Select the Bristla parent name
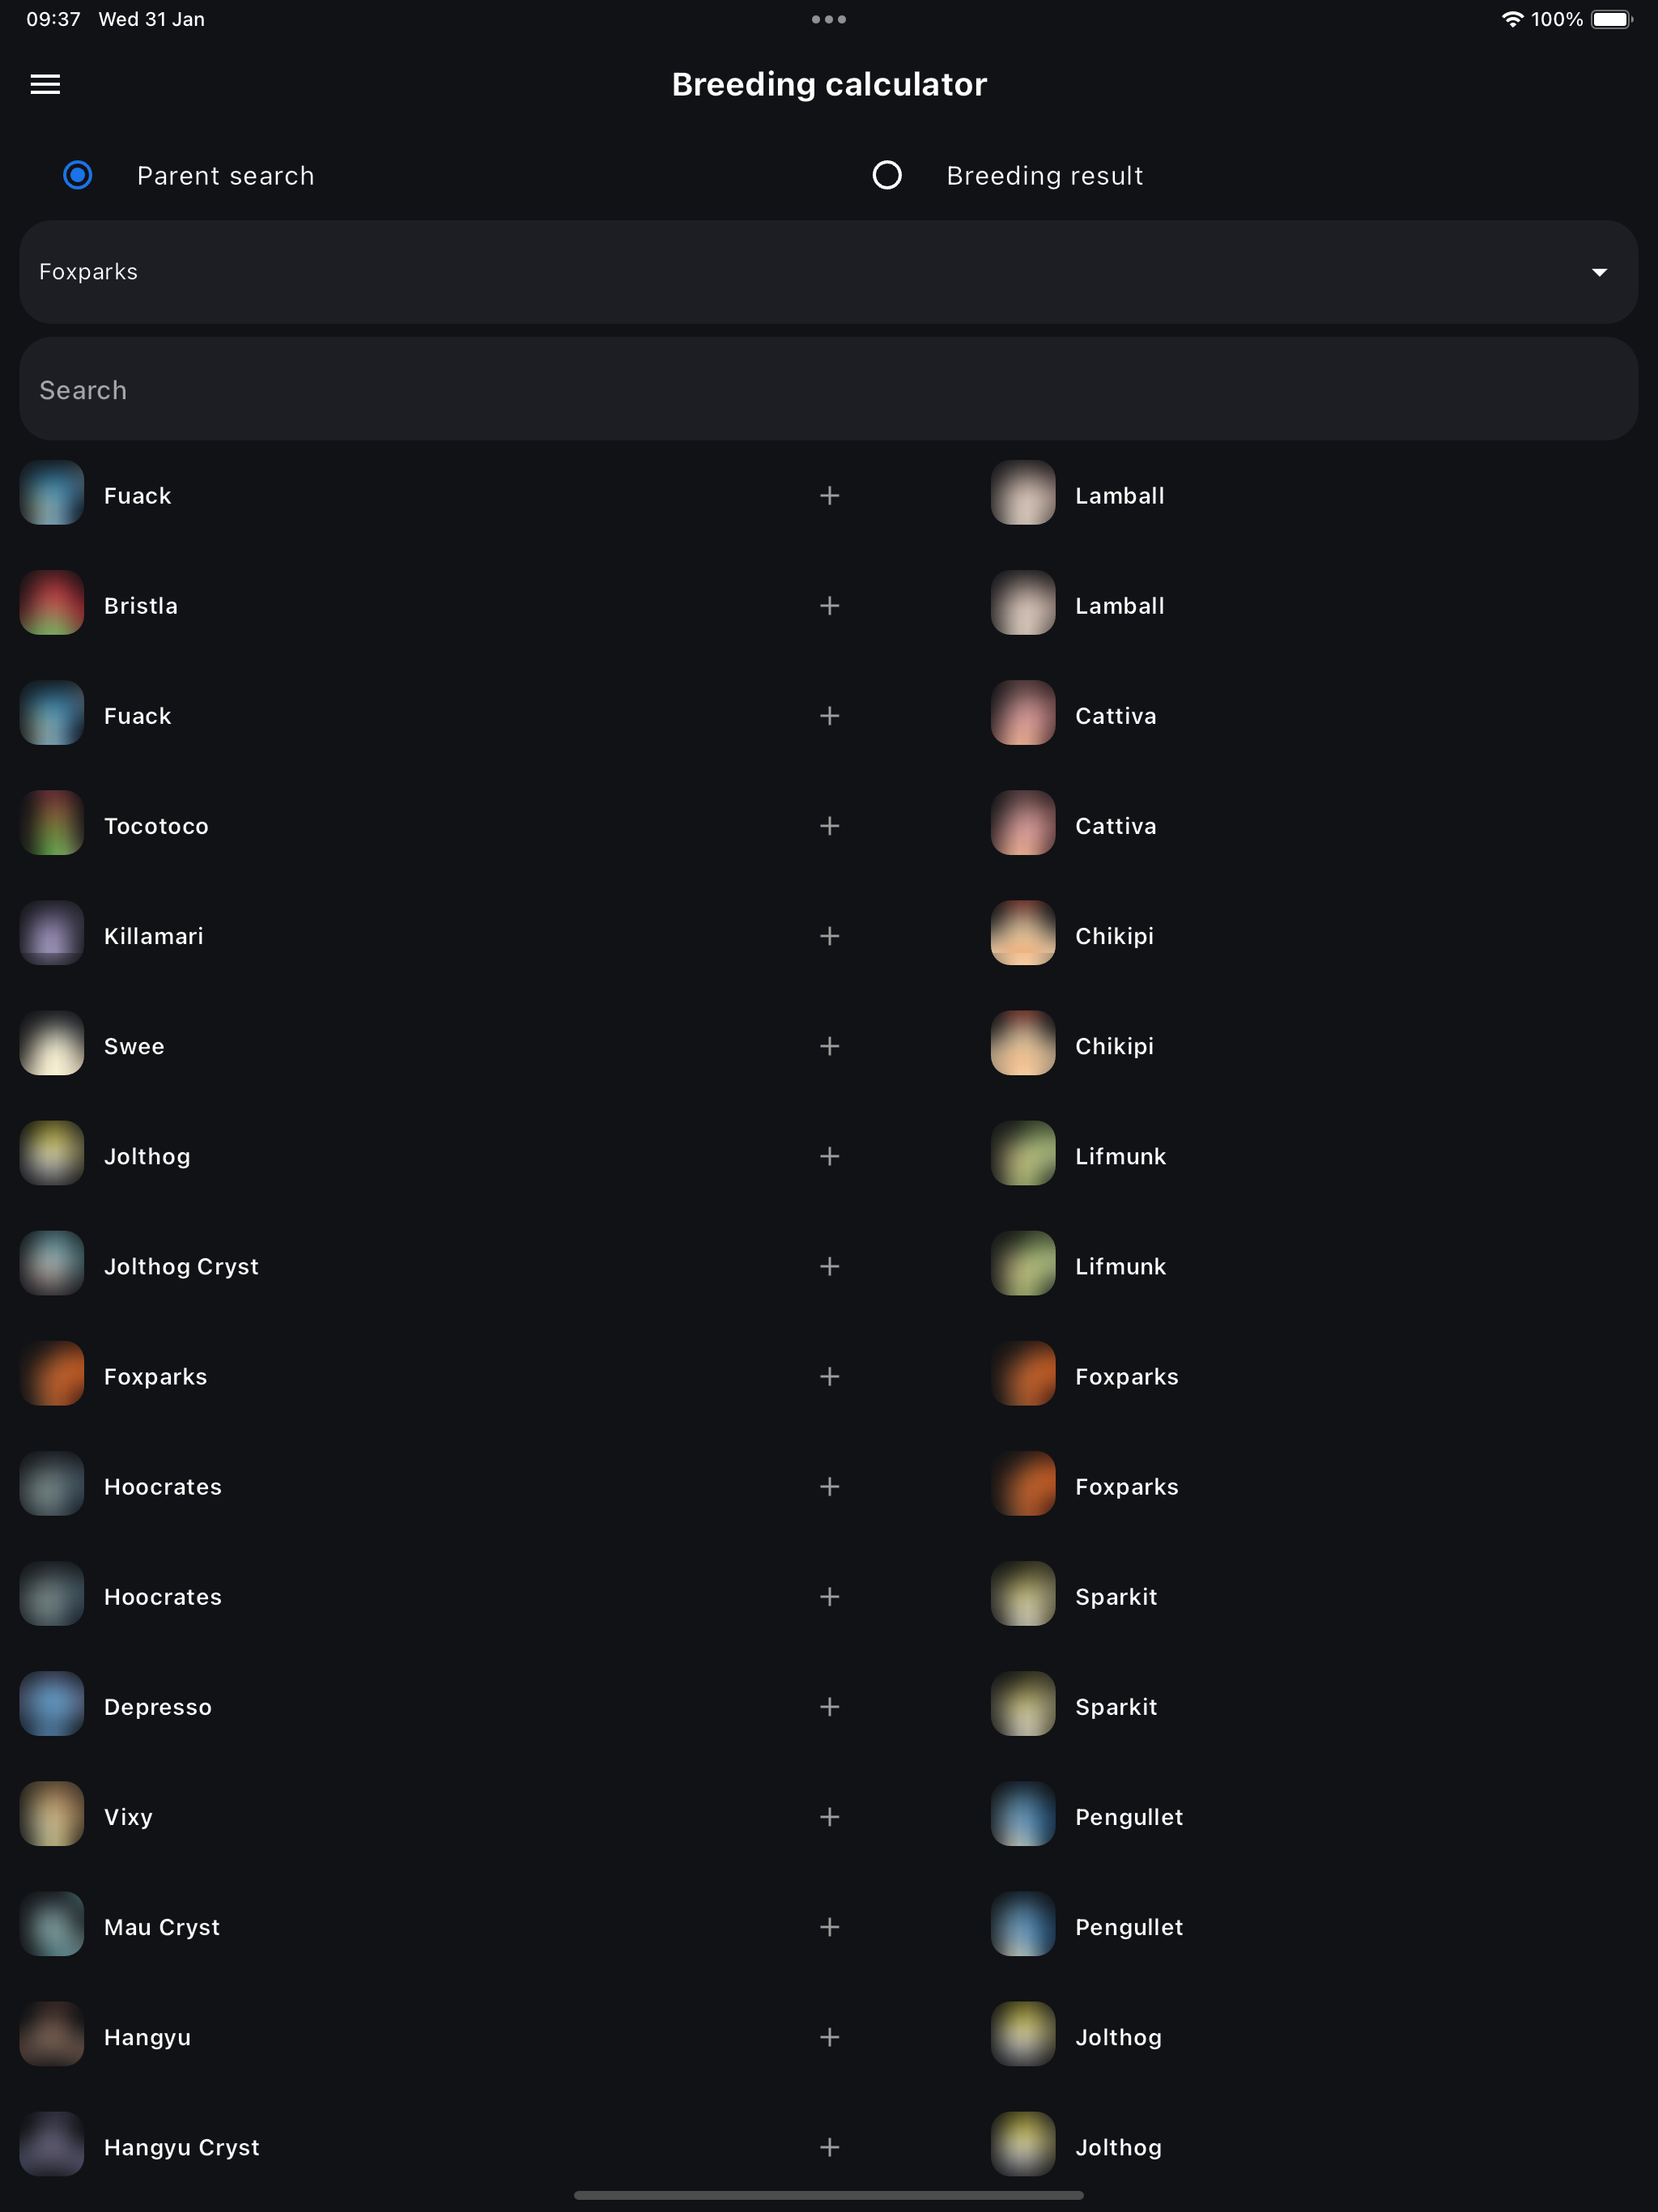 [x=141, y=606]
